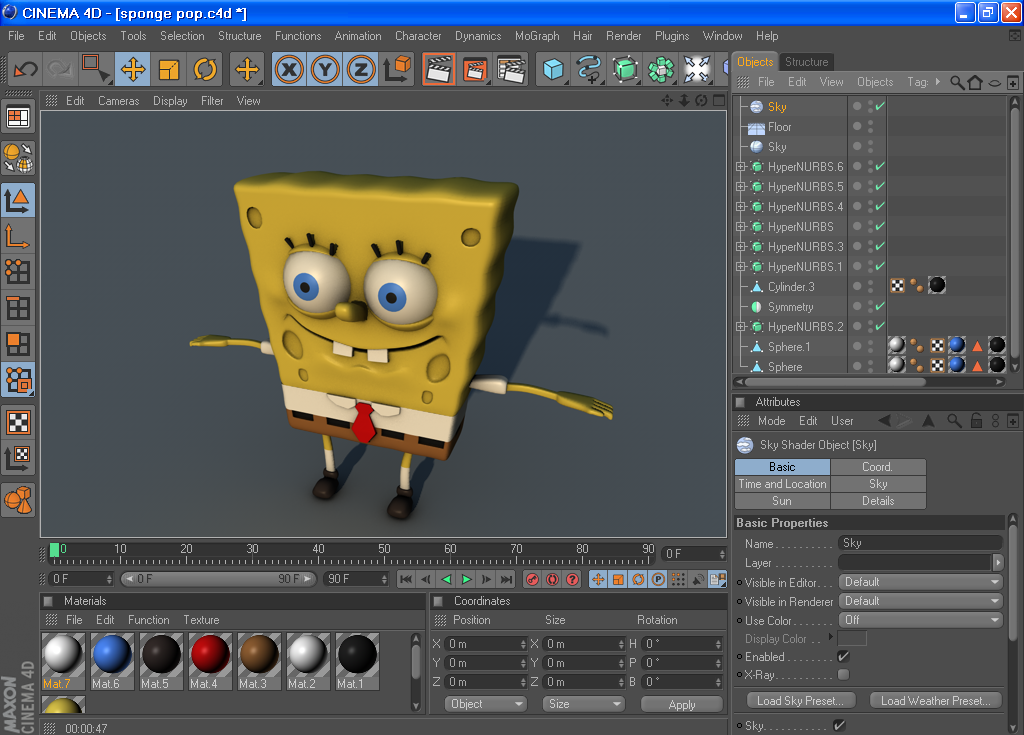1024x735 pixels.
Task: Toggle Y axis lock
Action: [325, 69]
